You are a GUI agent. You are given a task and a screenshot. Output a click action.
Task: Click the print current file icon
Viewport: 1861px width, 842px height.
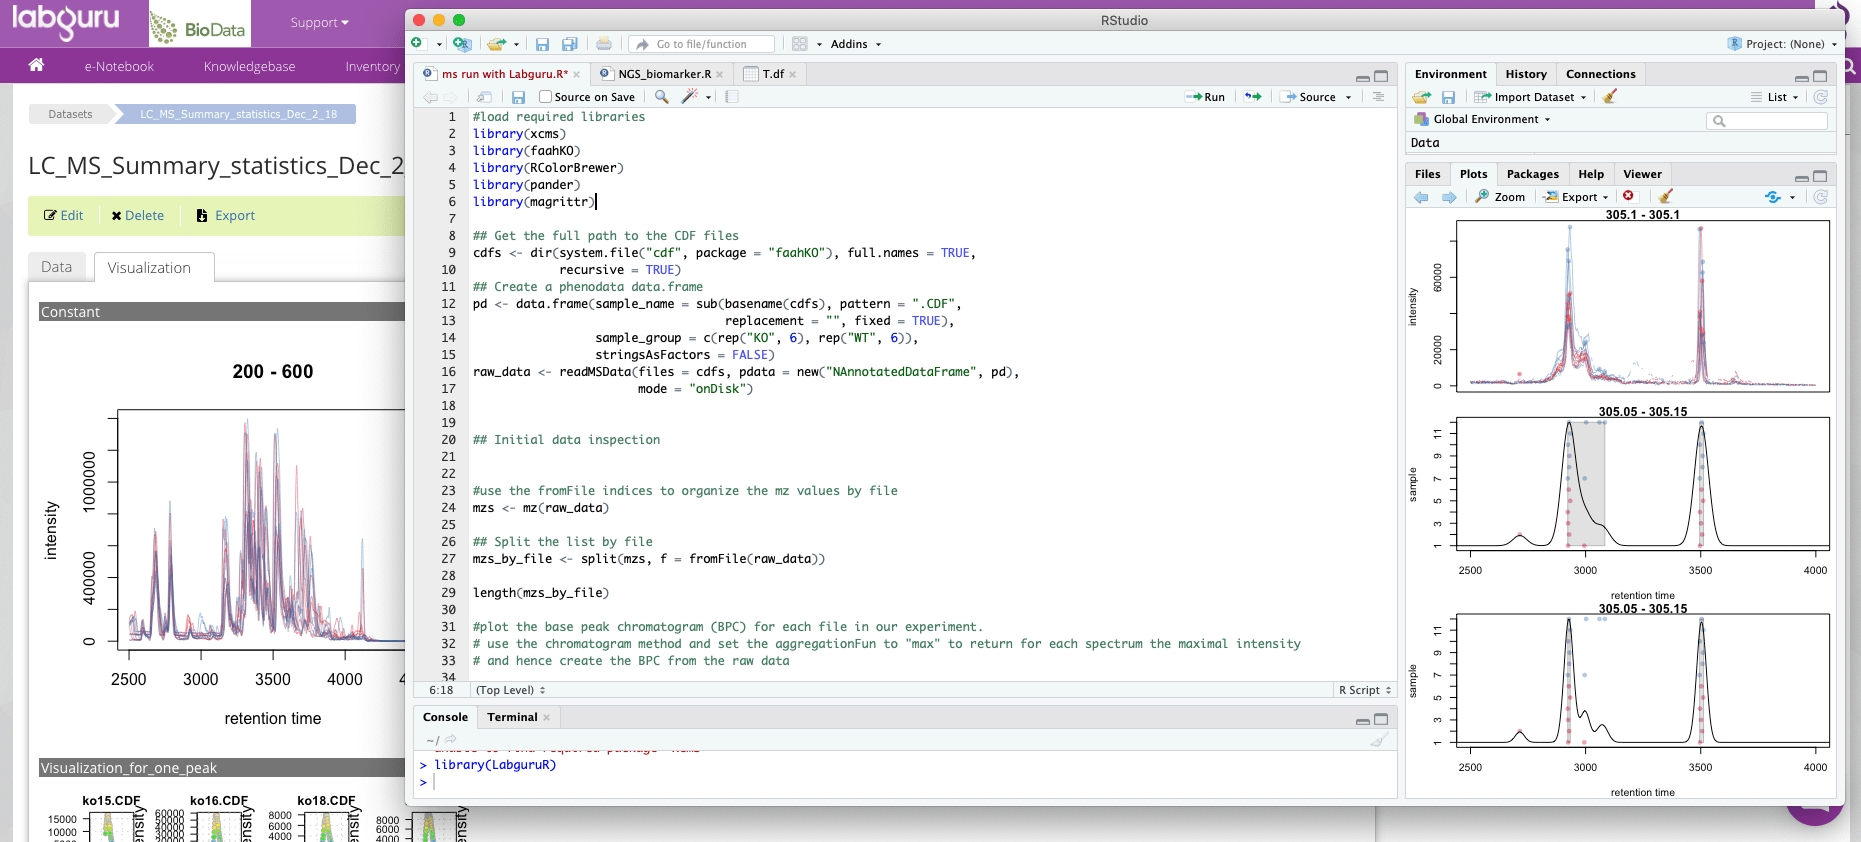[x=603, y=44]
